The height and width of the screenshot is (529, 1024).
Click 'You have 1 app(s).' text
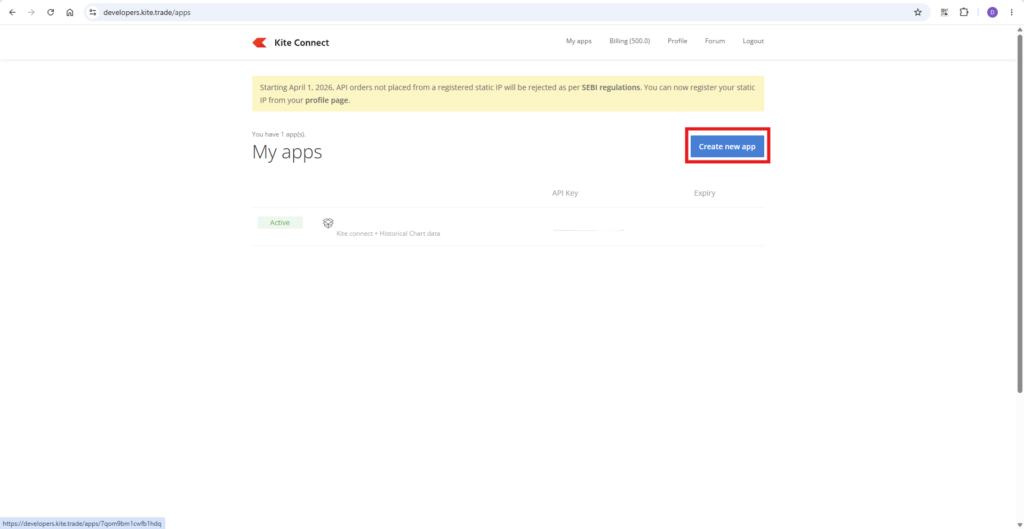click(x=279, y=135)
